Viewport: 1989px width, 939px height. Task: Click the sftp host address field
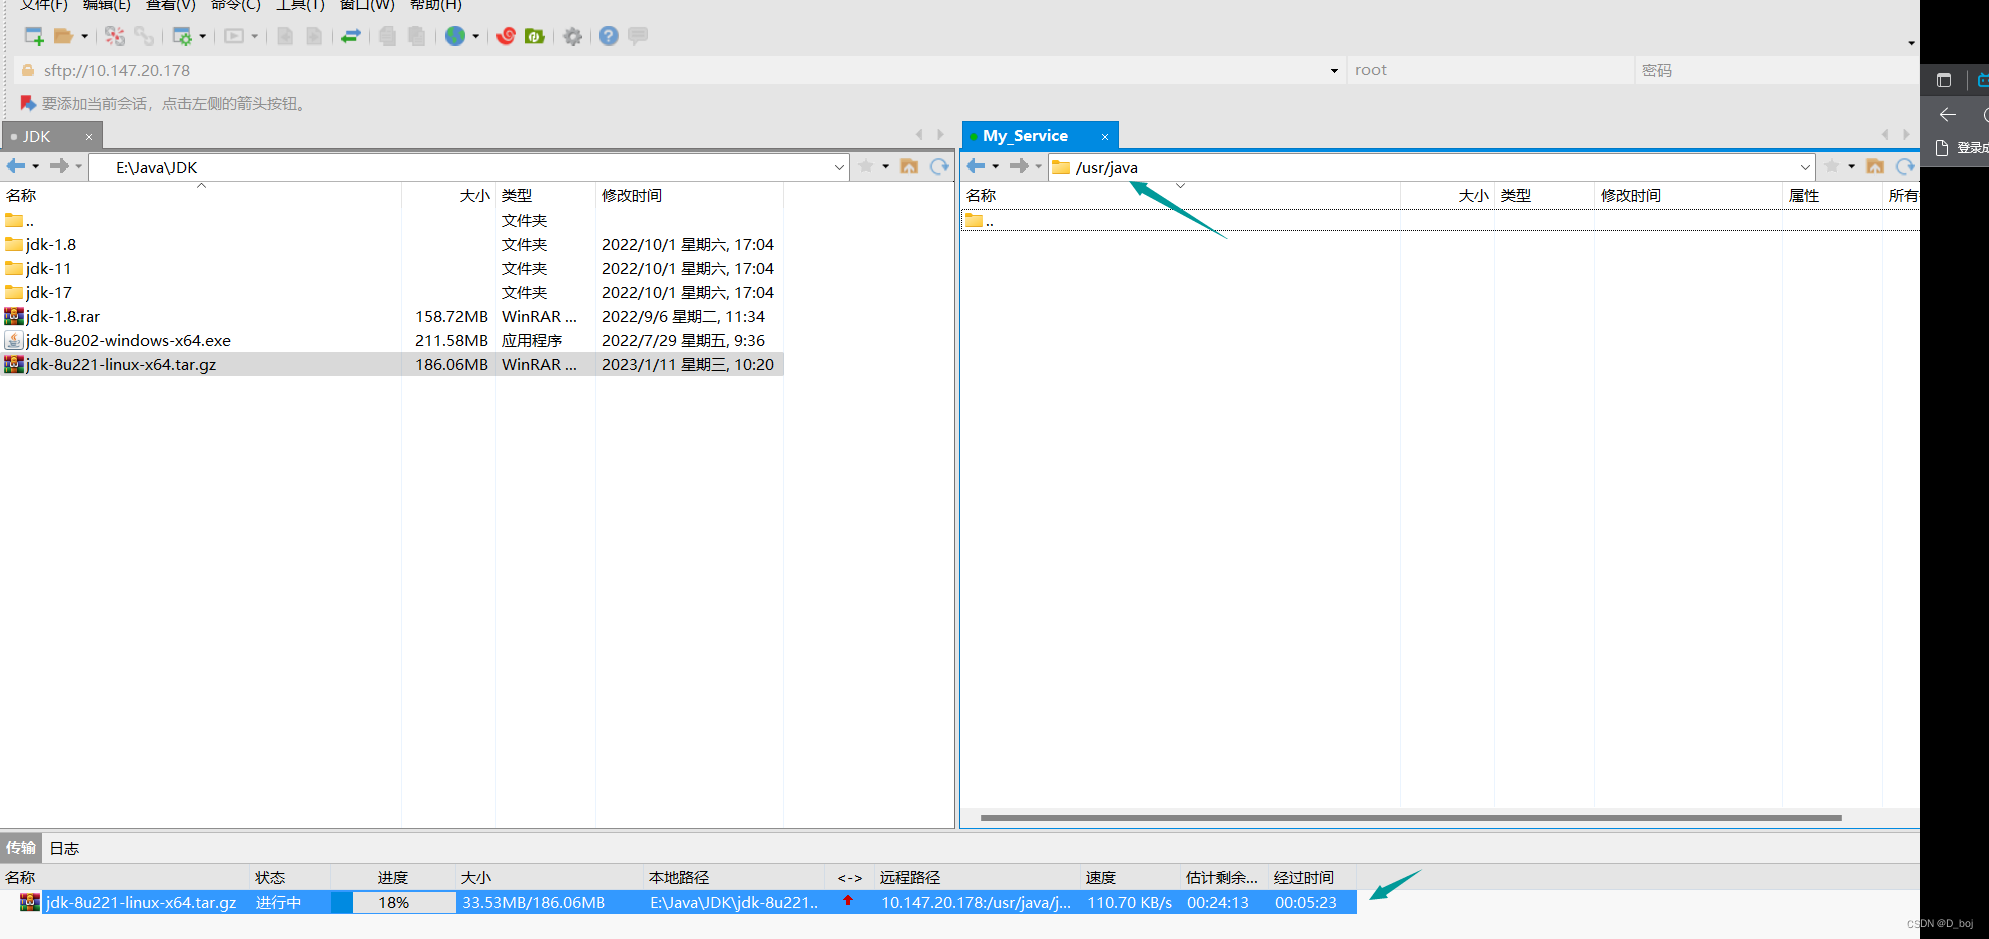(x=680, y=70)
